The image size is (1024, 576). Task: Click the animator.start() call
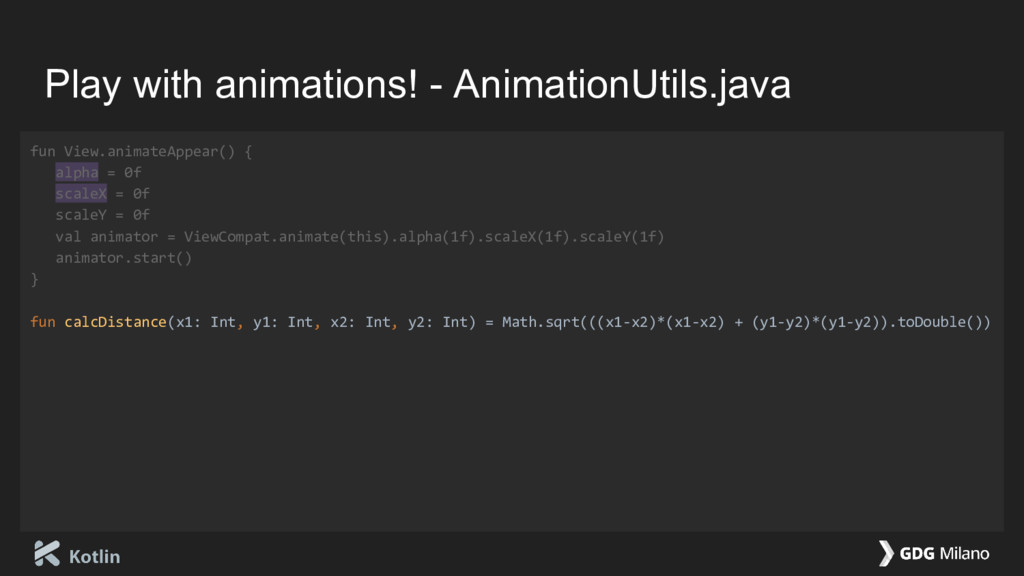tap(123, 258)
